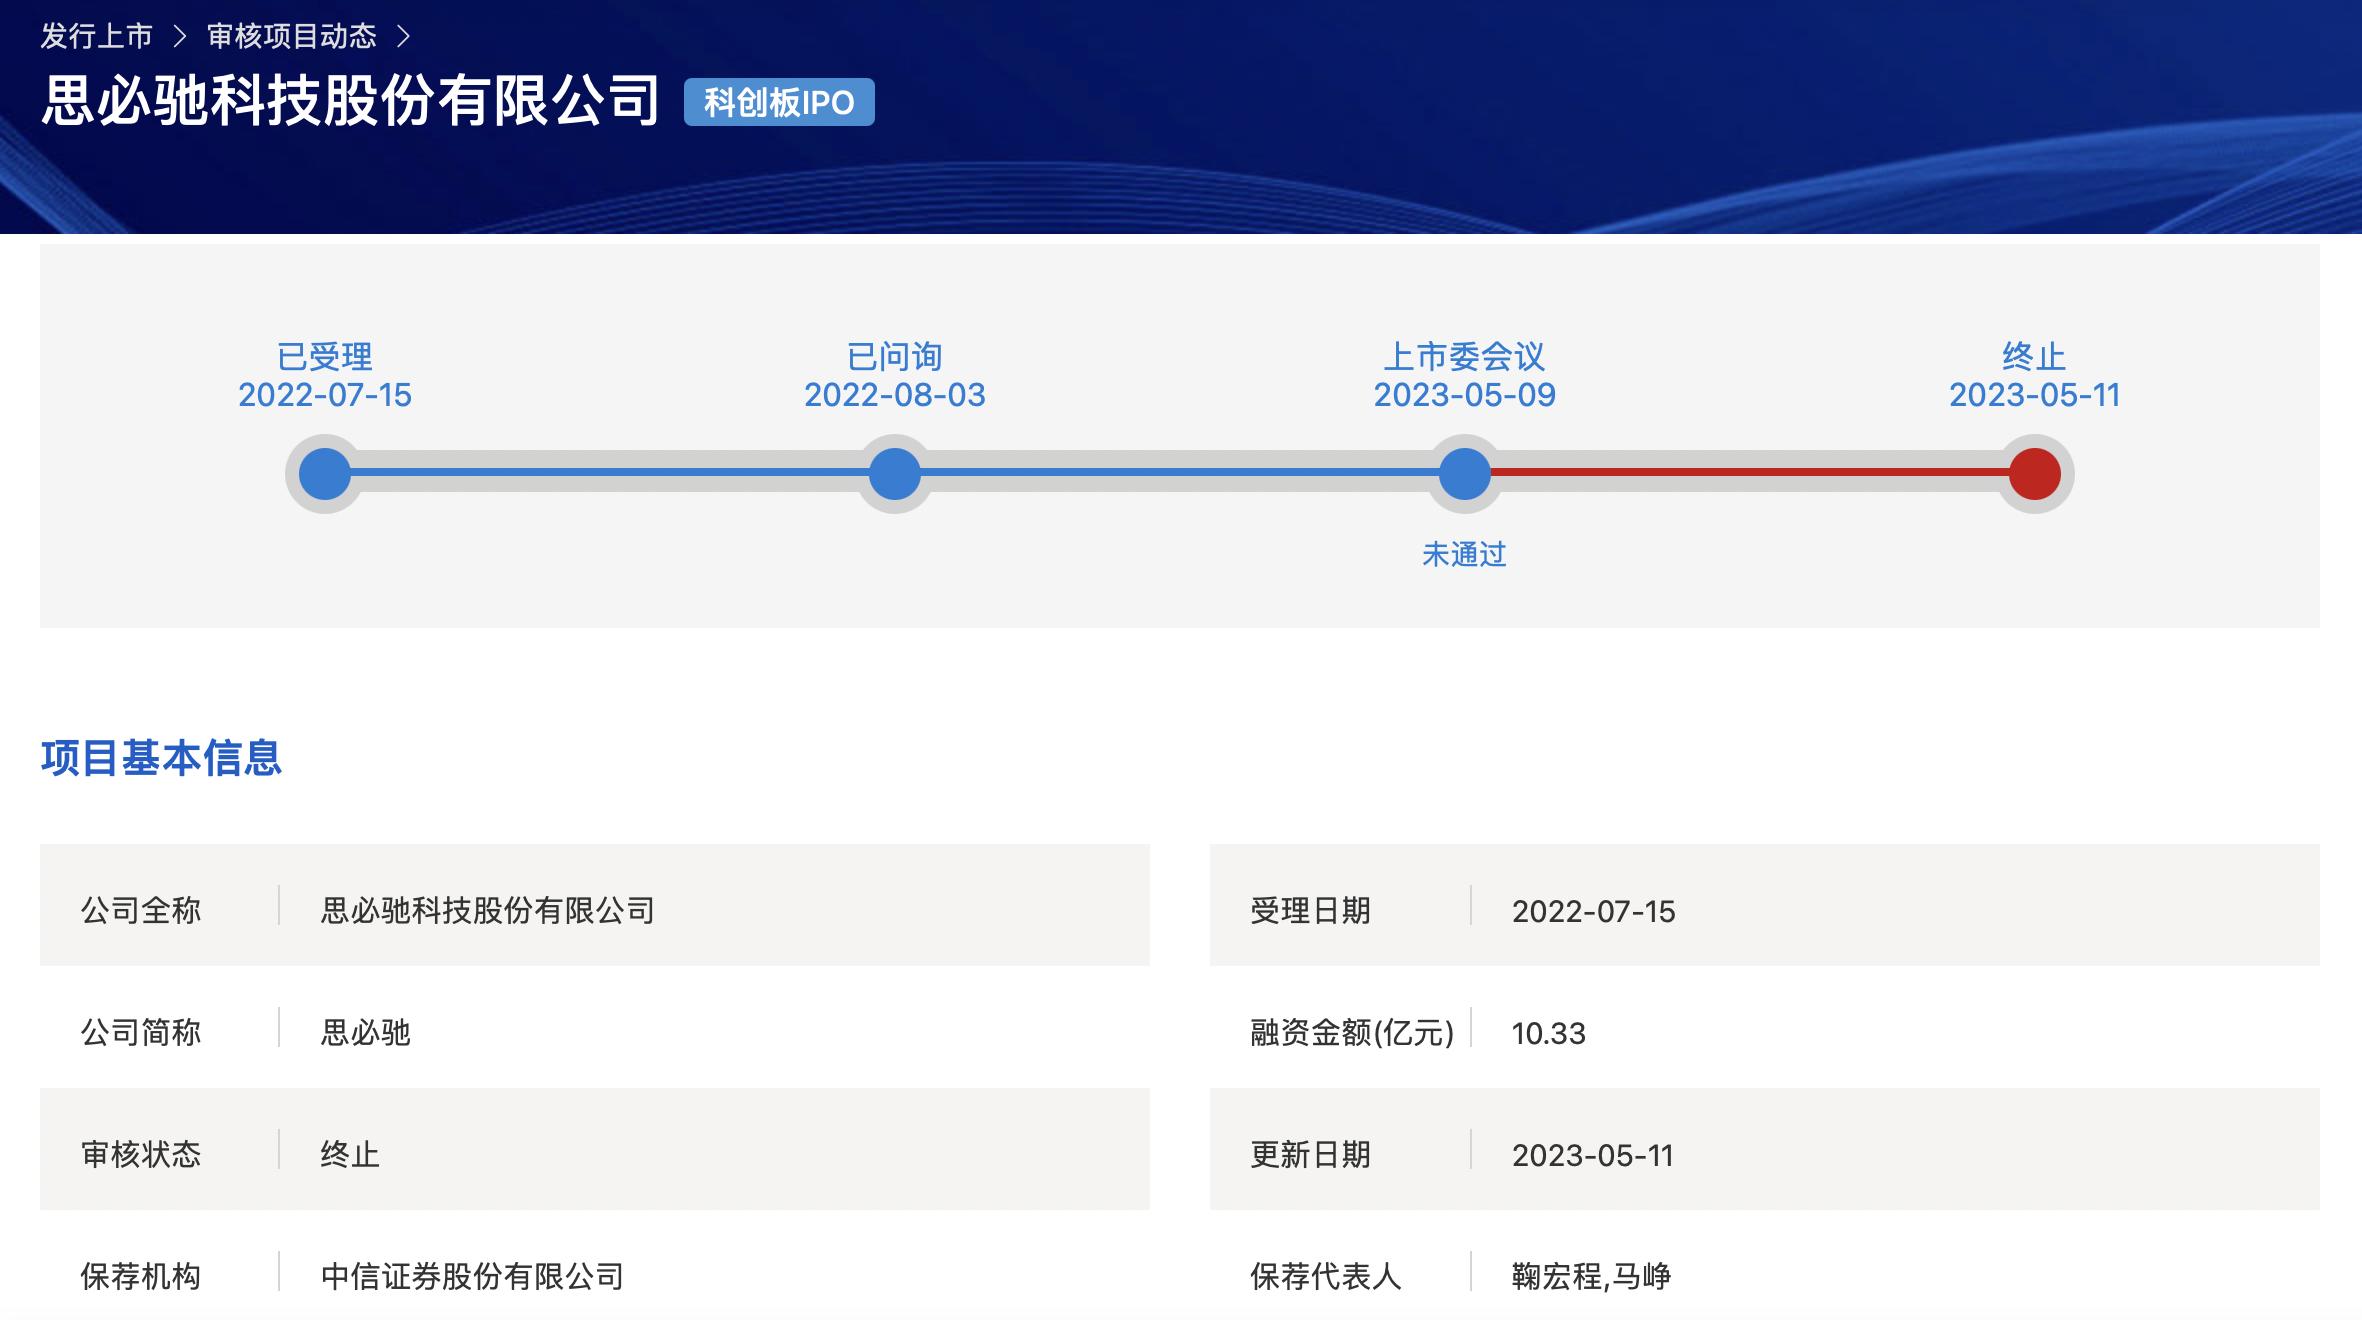This screenshot has height=1320, width=2362.
Task: Select the 已受理 timeline node
Action: click(325, 474)
